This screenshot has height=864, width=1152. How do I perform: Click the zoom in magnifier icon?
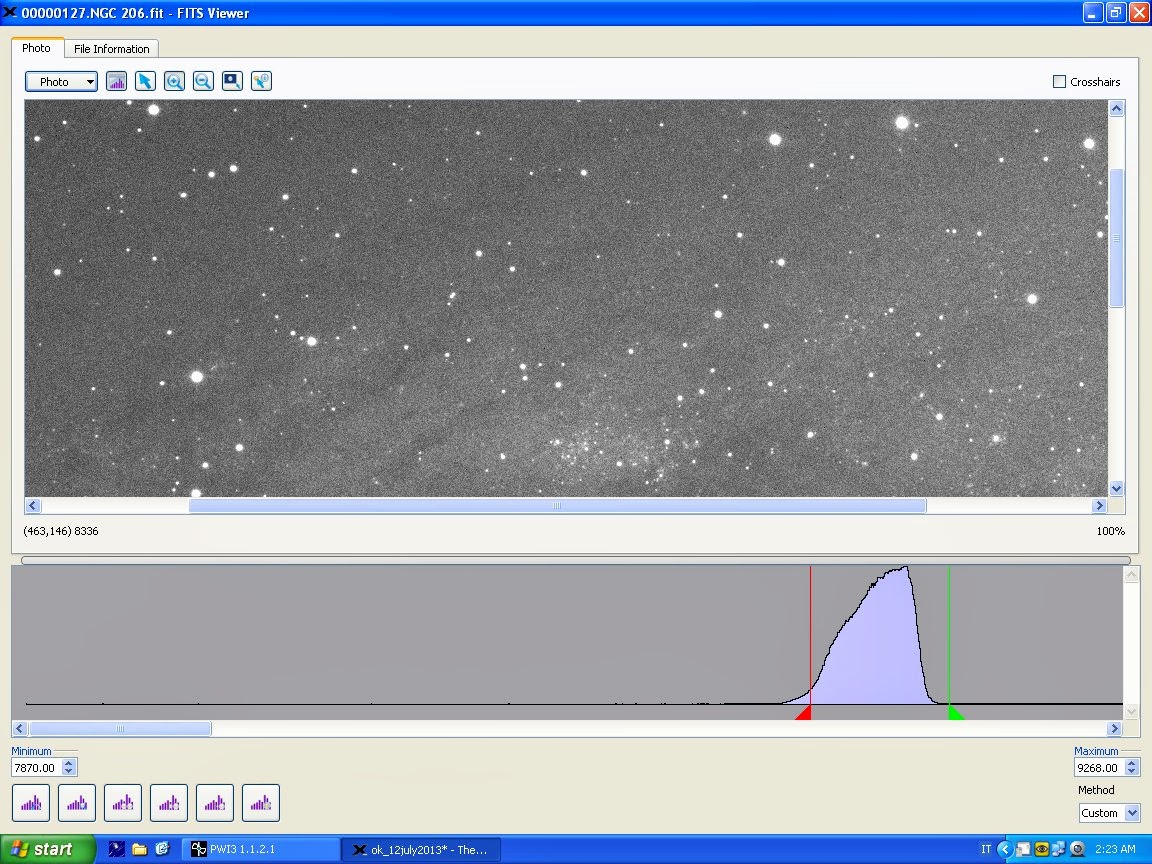point(175,82)
